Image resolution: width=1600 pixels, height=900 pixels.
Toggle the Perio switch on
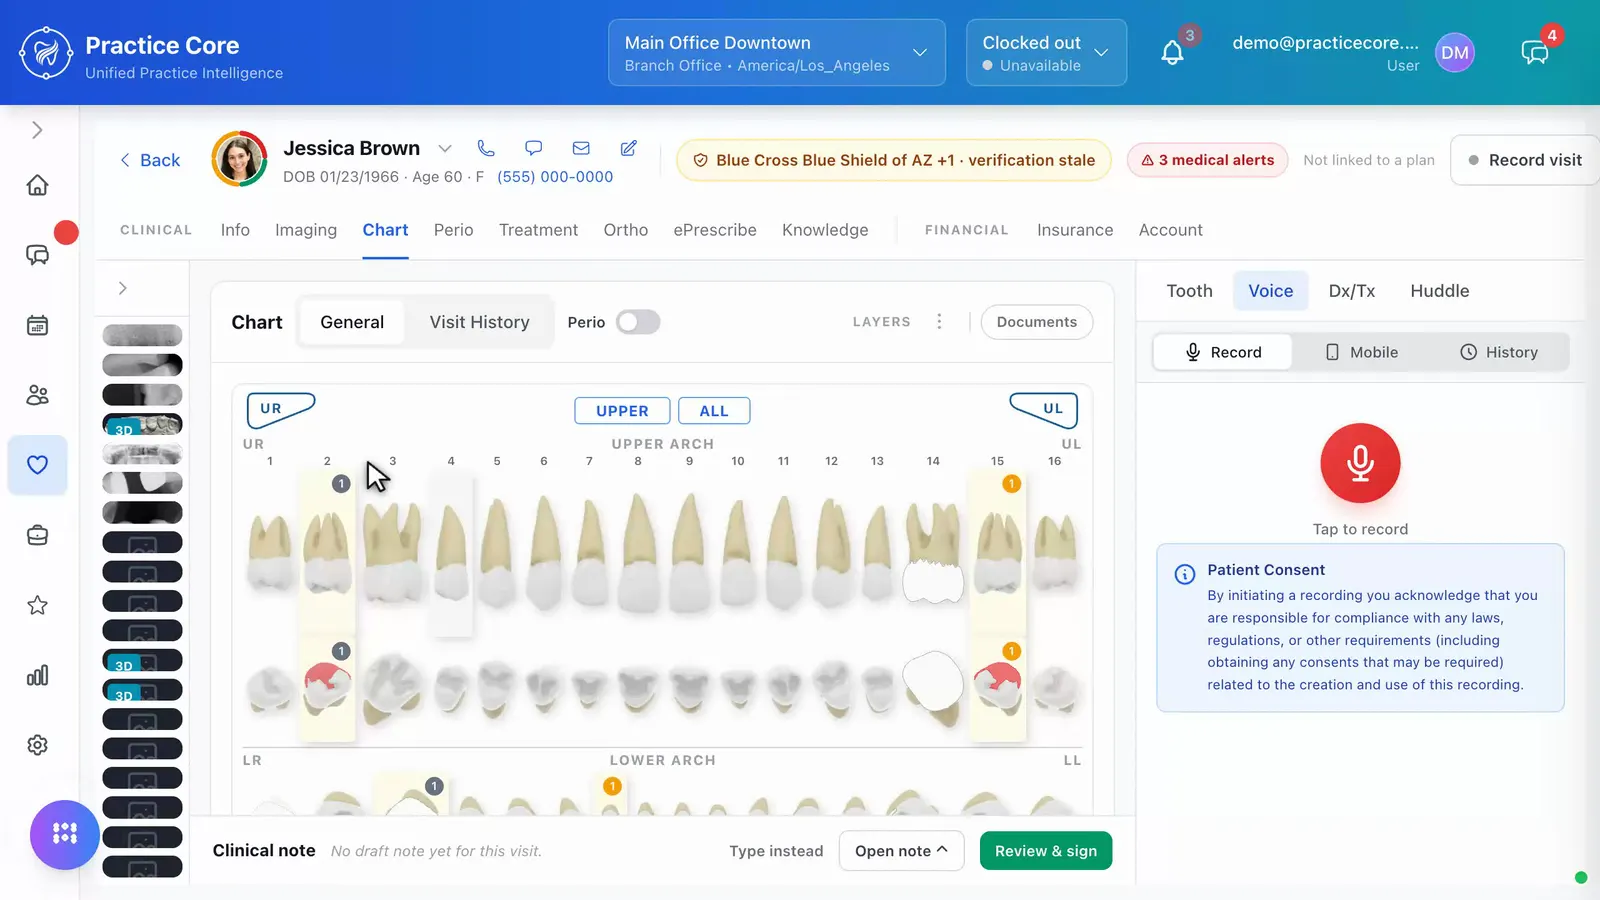point(638,322)
